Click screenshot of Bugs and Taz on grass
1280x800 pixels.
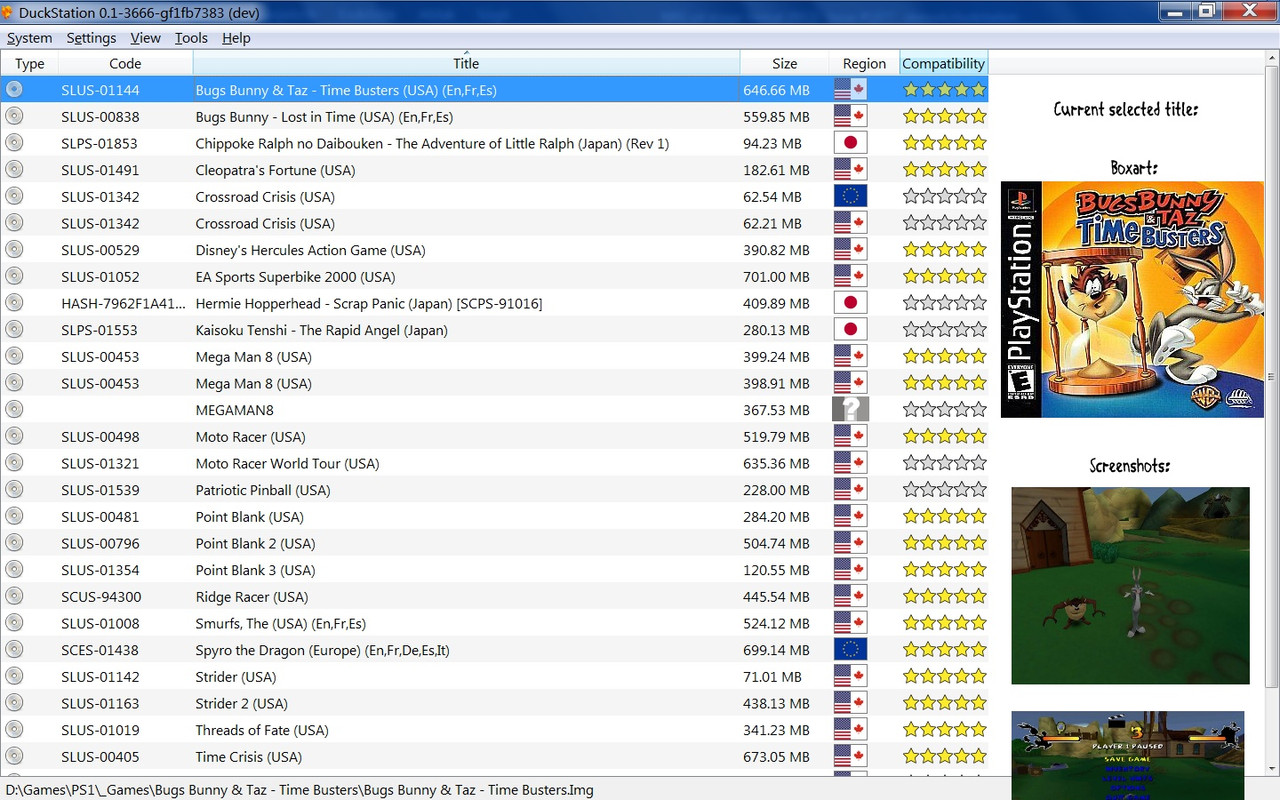tap(1130, 585)
